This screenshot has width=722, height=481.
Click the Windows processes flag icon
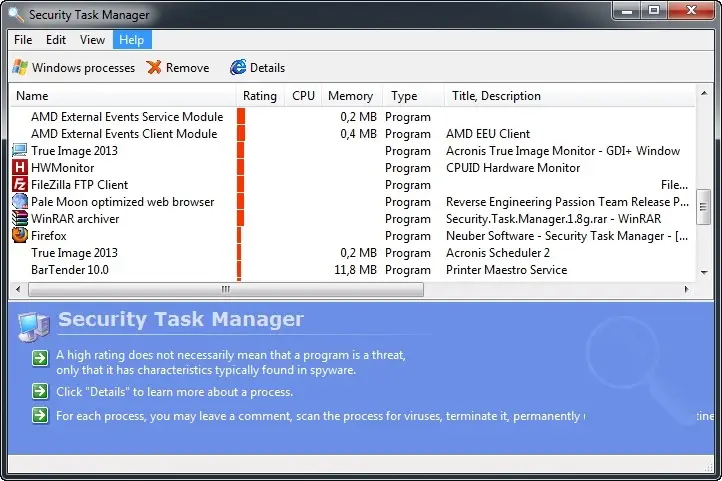coord(20,68)
